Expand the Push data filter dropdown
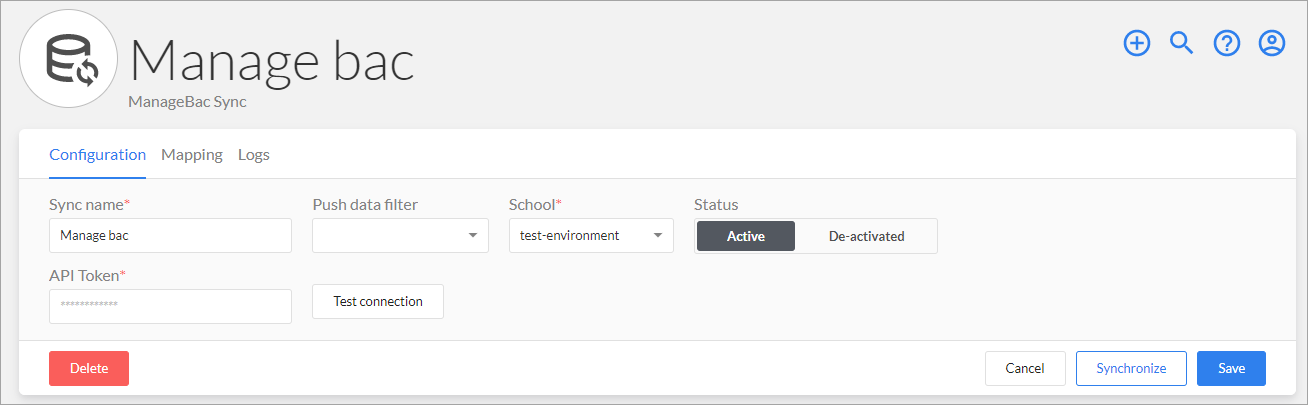Screen dimensions: 1308x405 (x=400, y=235)
